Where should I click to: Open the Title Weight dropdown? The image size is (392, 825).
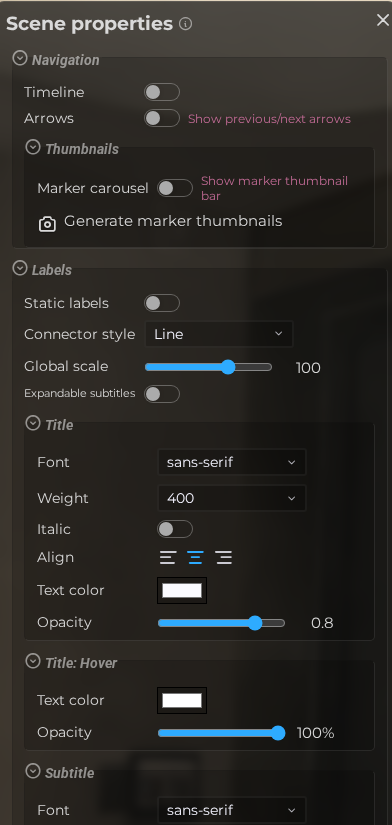(232, 498)
